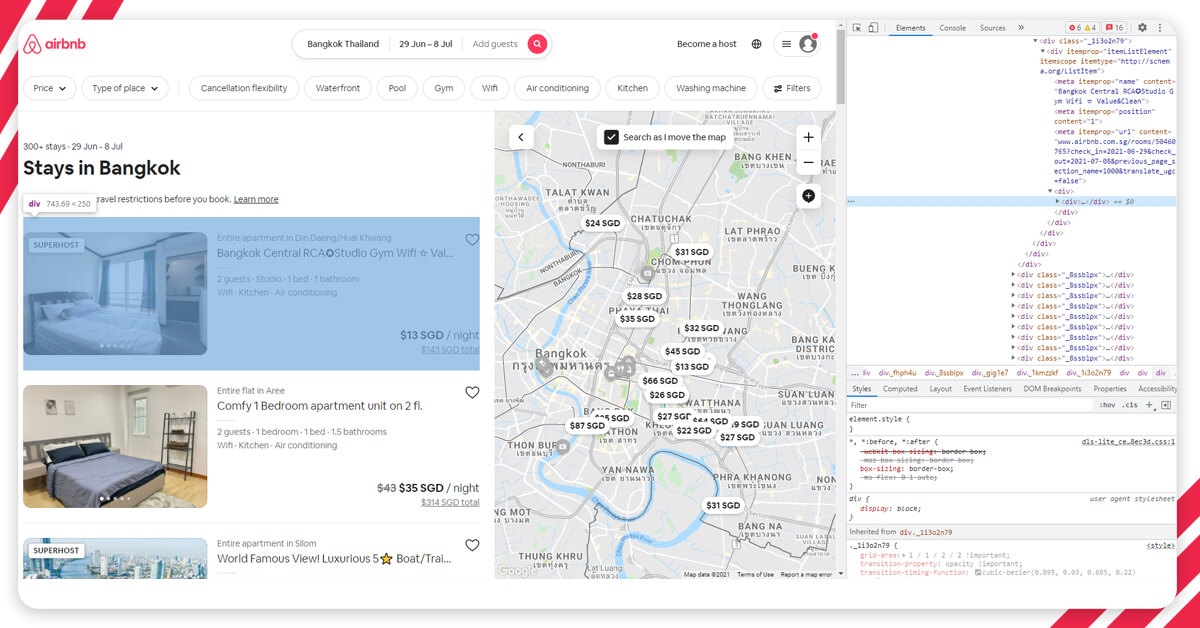1200x628 pixels.
Task: Open the hamburger user menu
Action: 787,44
